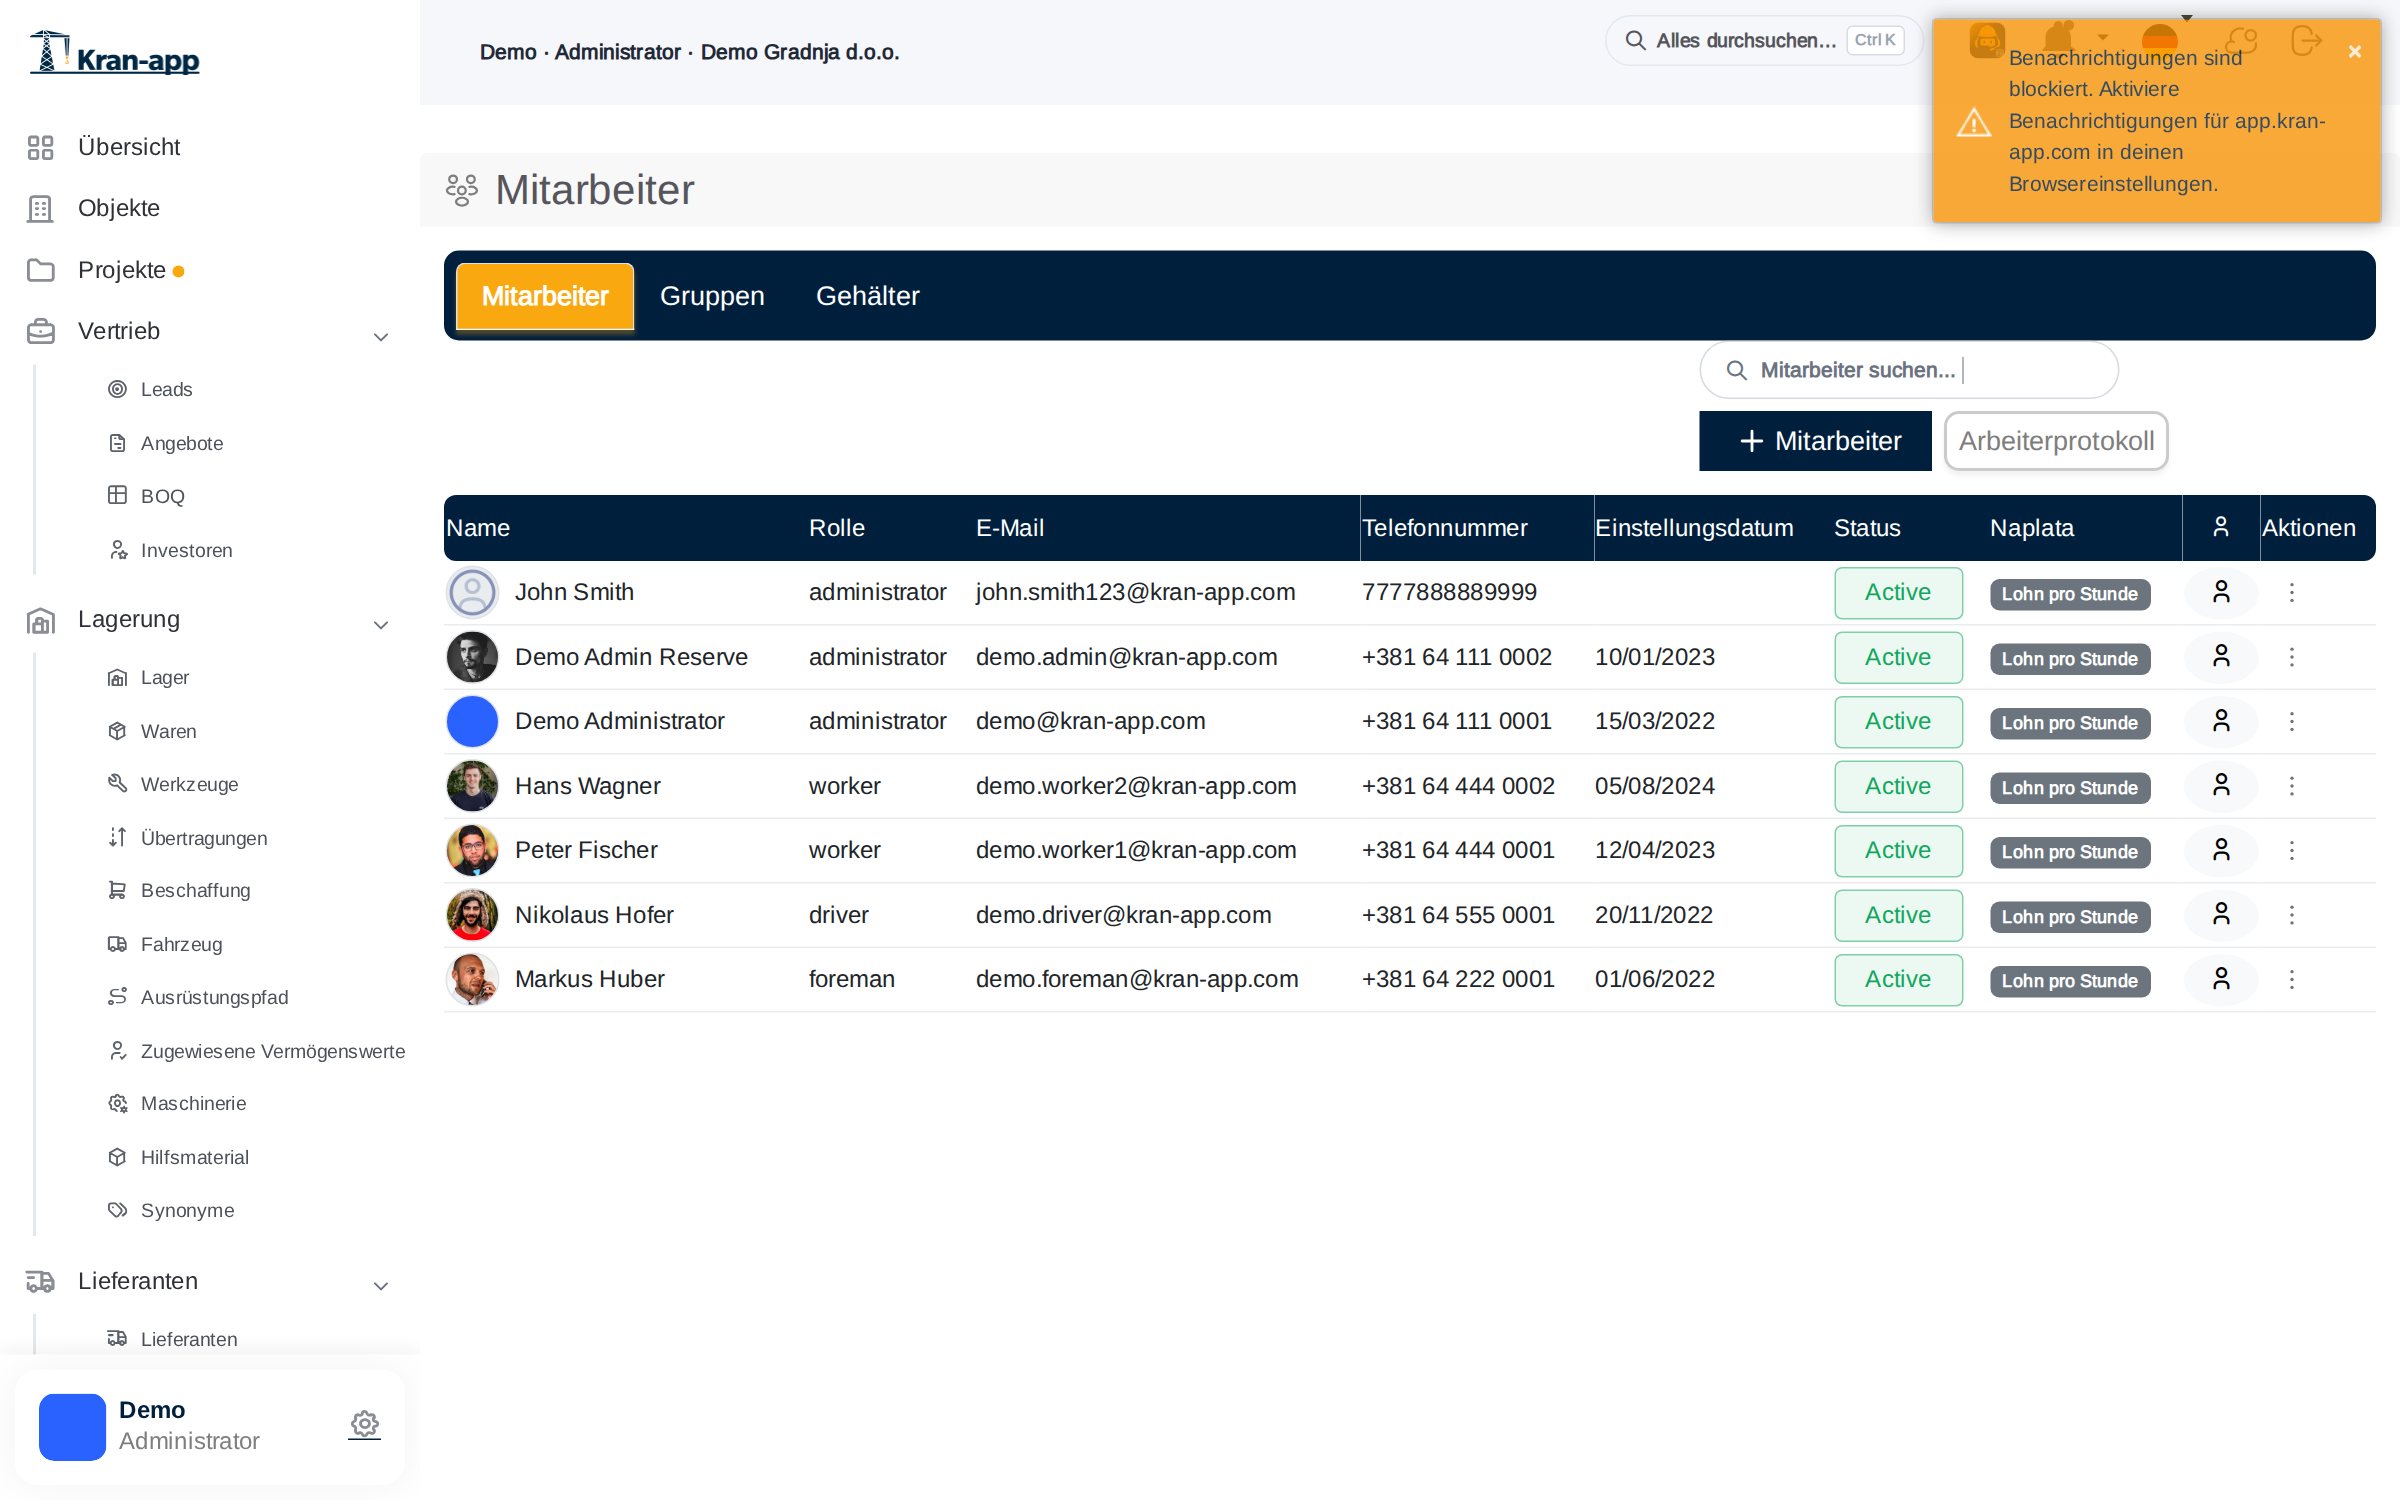Open Übersicht in the sidebar
This screenshot has width=2400, height=1500.
pyautogui.click(x=128, y=147)
